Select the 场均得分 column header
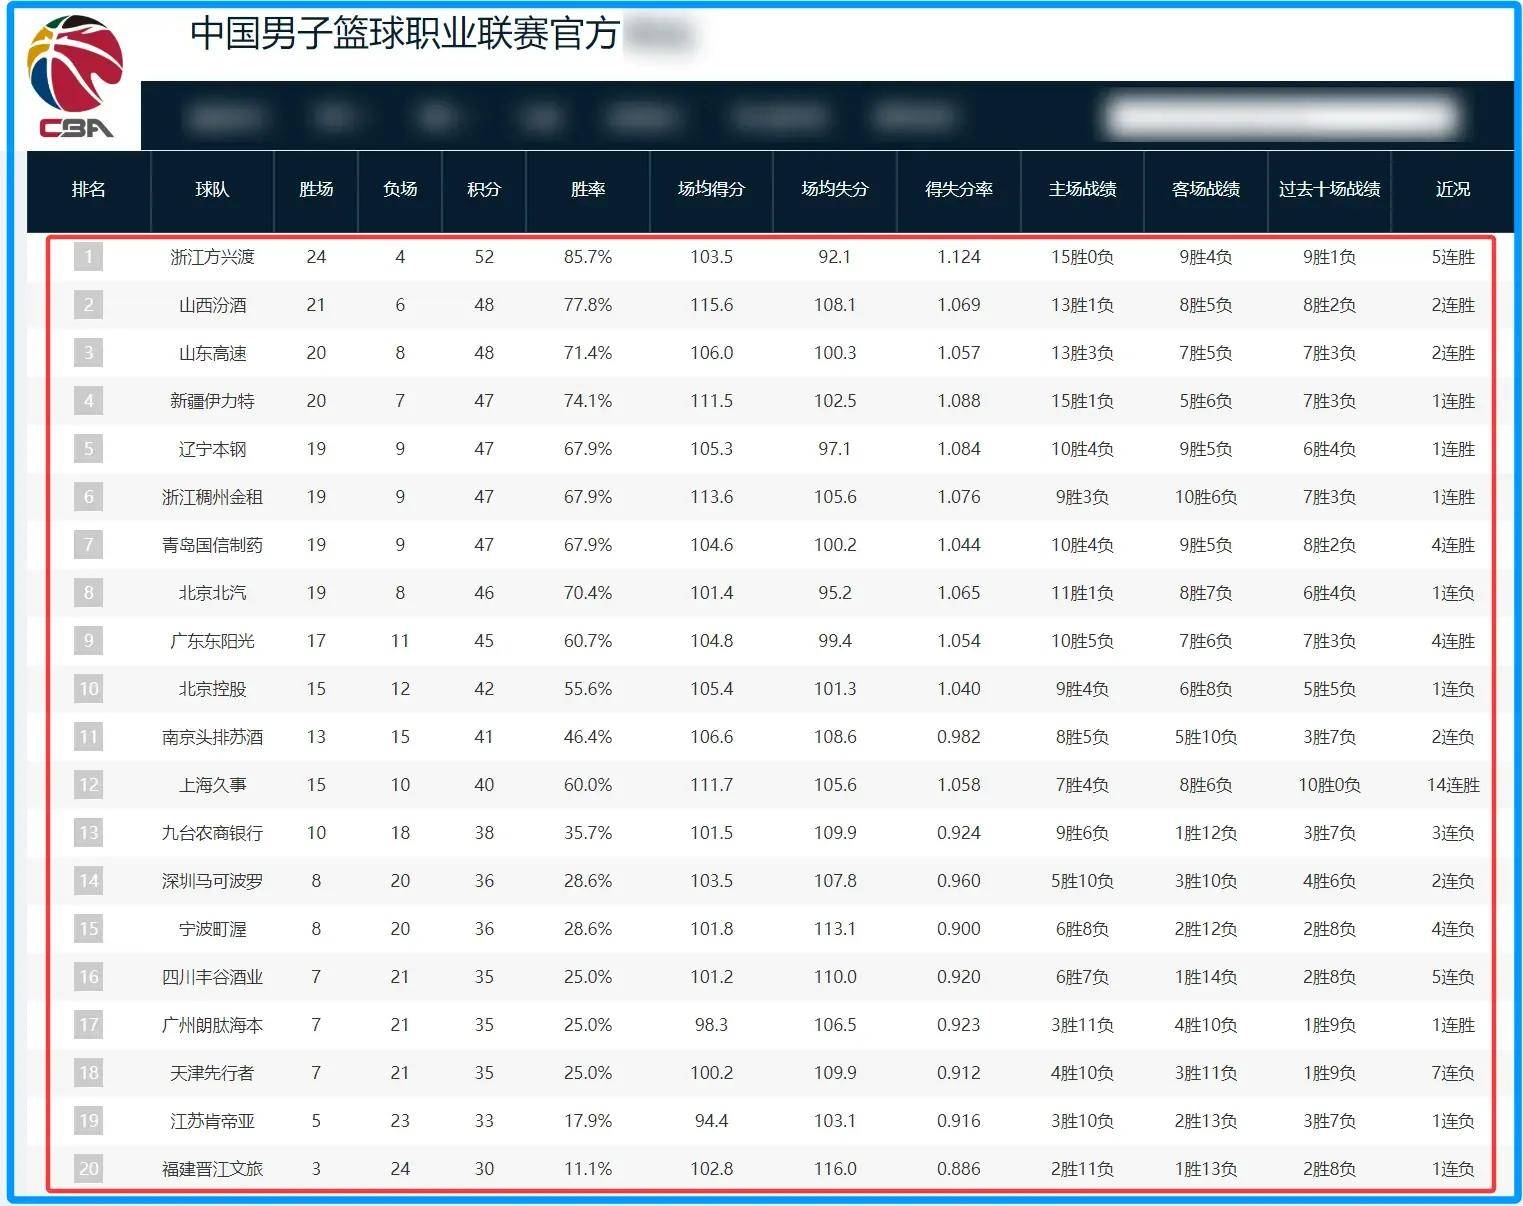Image resolution: width=1523 pixels, height=1206 pixels. tap(711, 189)
